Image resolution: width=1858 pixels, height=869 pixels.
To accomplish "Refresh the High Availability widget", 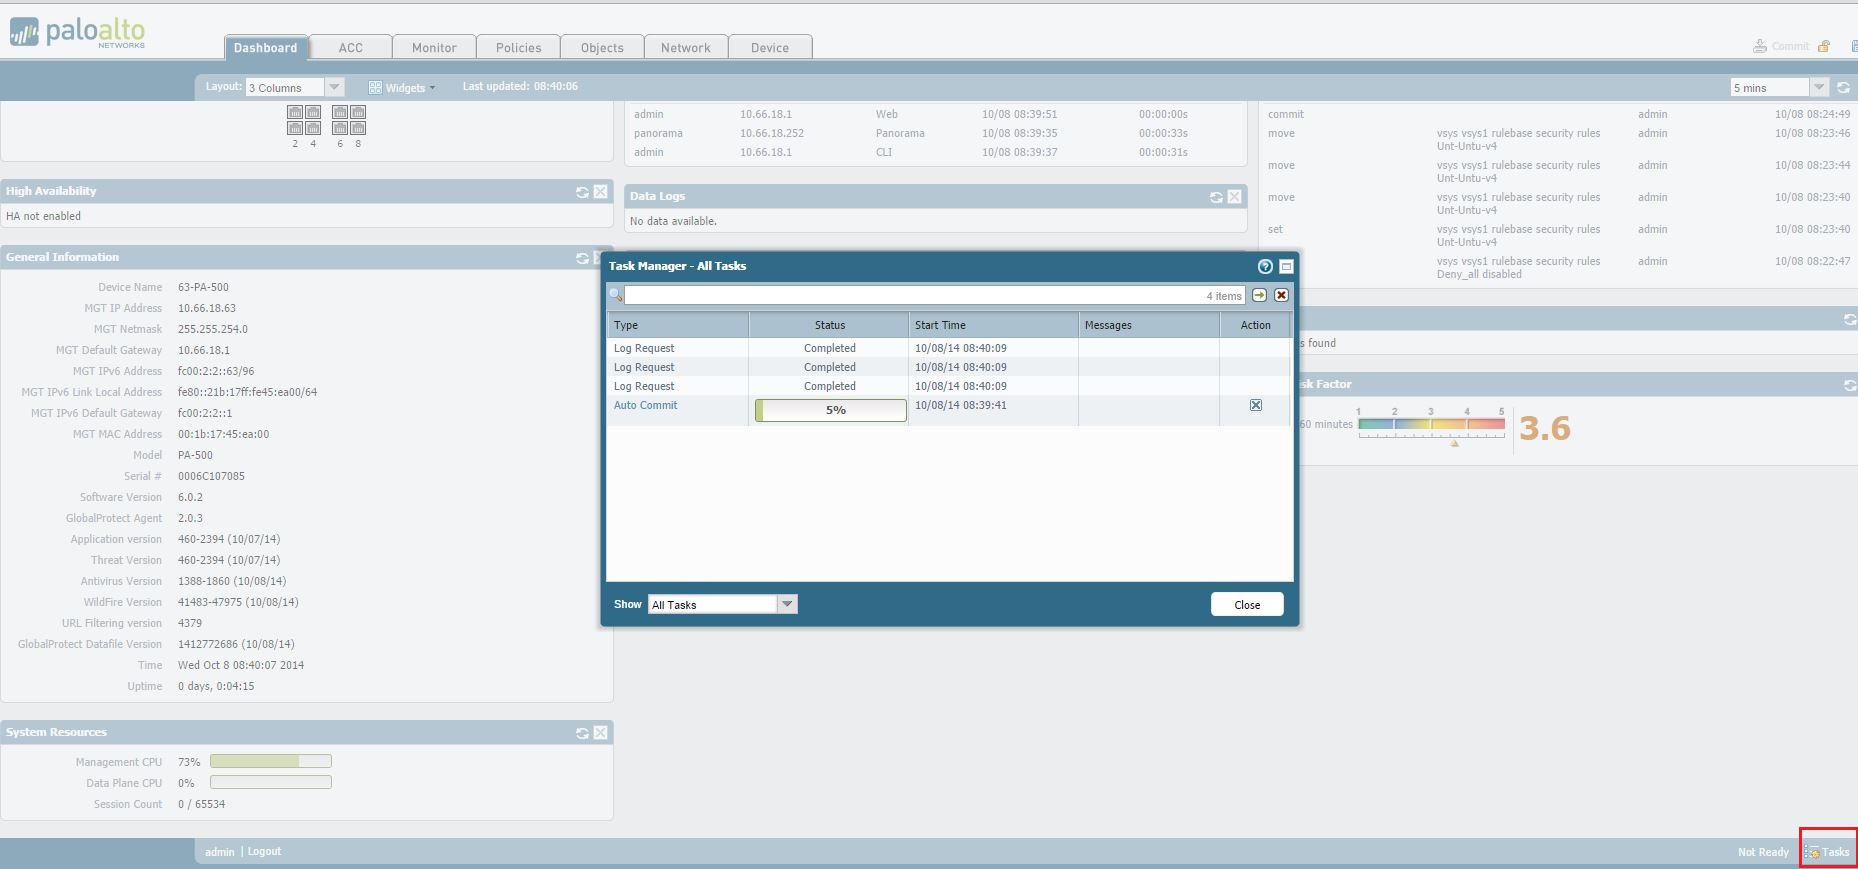I will tap(582, 192).
